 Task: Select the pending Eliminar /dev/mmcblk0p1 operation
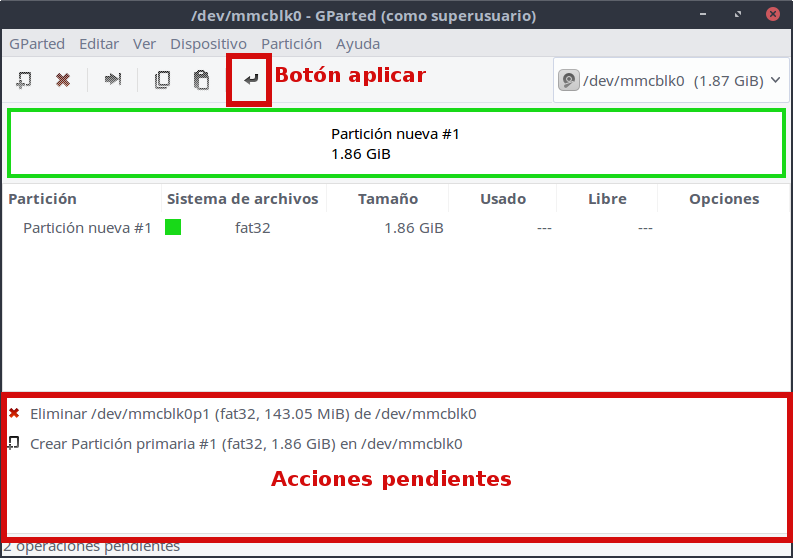(253, 413)
